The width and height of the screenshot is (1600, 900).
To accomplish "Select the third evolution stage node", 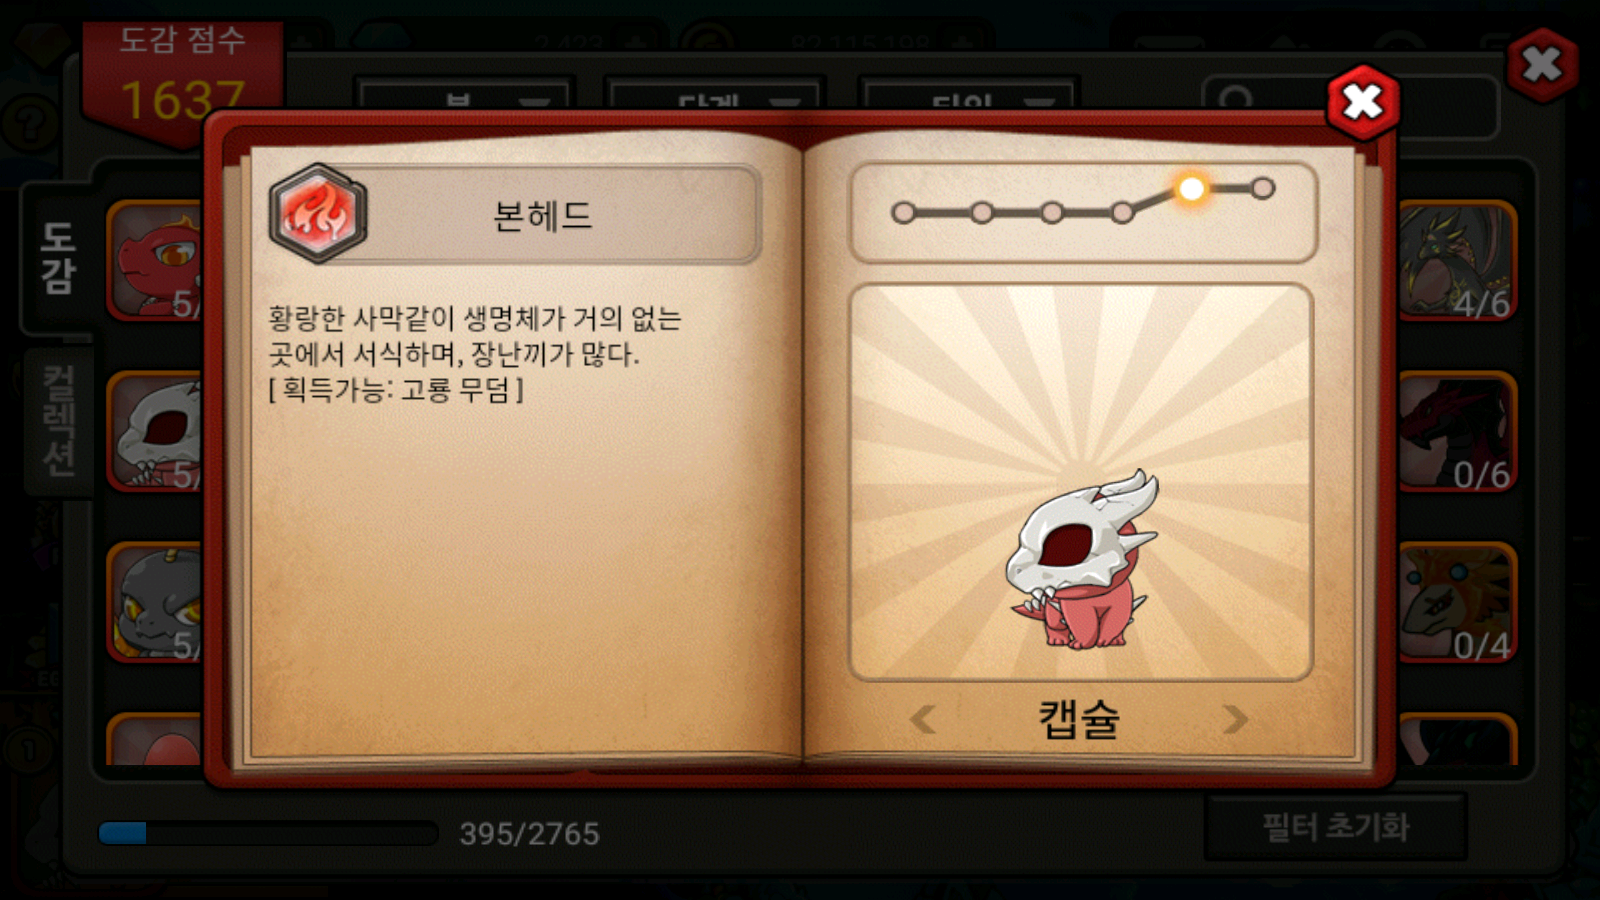I will [x=1051, y=213].
